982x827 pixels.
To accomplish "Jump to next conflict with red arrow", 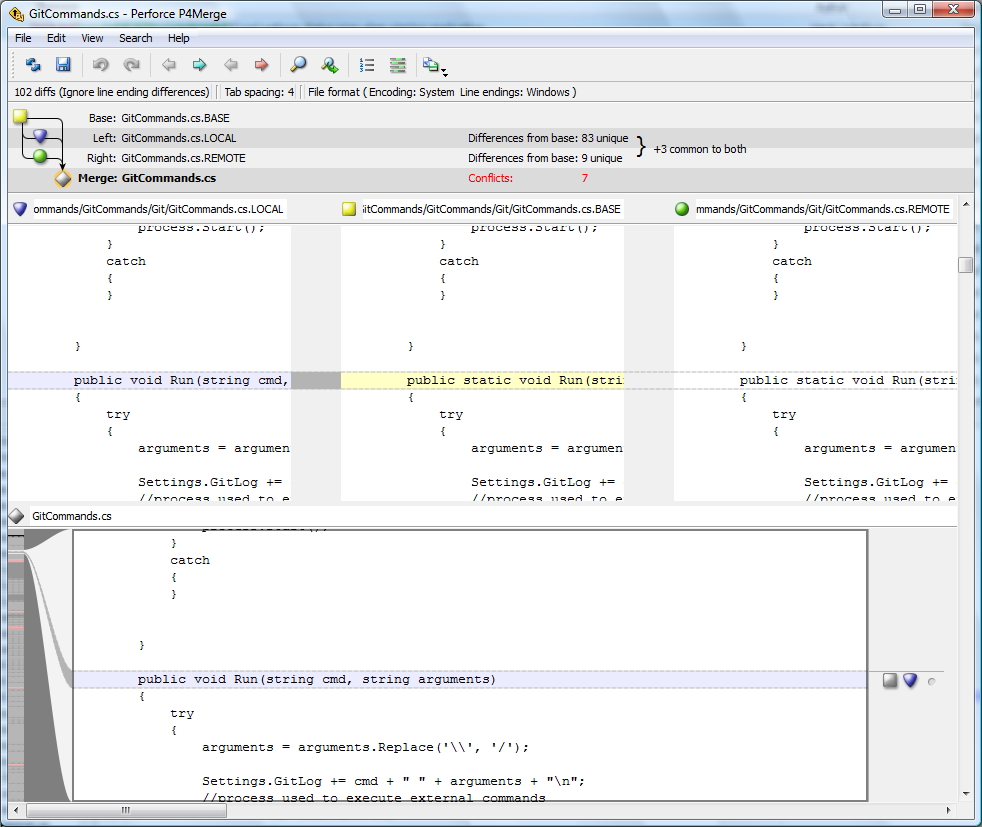I will point(261,64).
